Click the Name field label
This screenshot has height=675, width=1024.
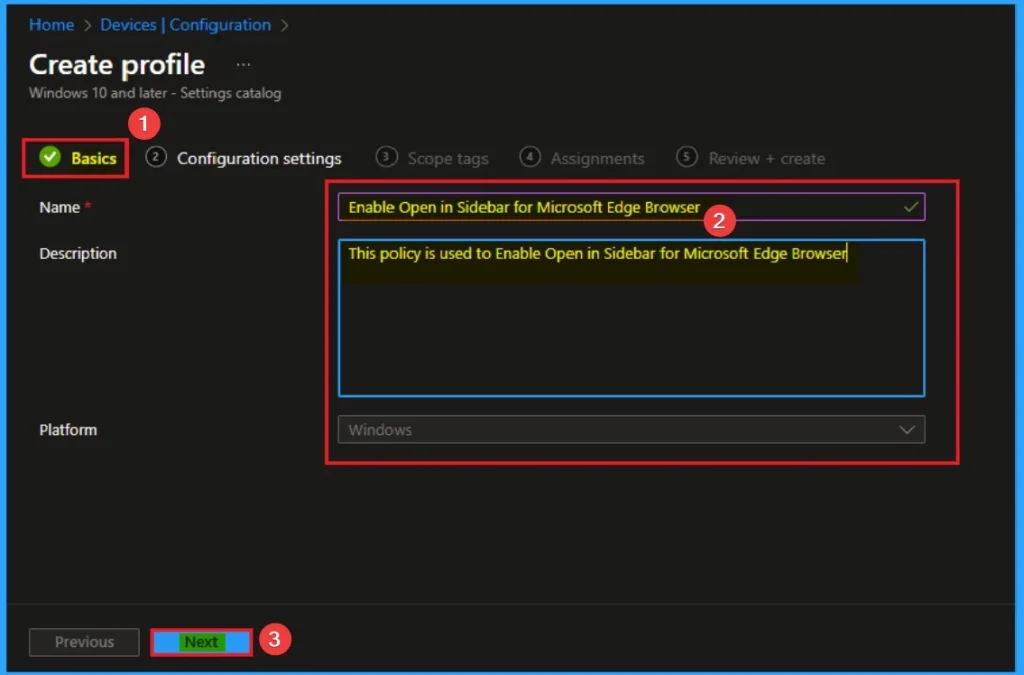(59, 208)
